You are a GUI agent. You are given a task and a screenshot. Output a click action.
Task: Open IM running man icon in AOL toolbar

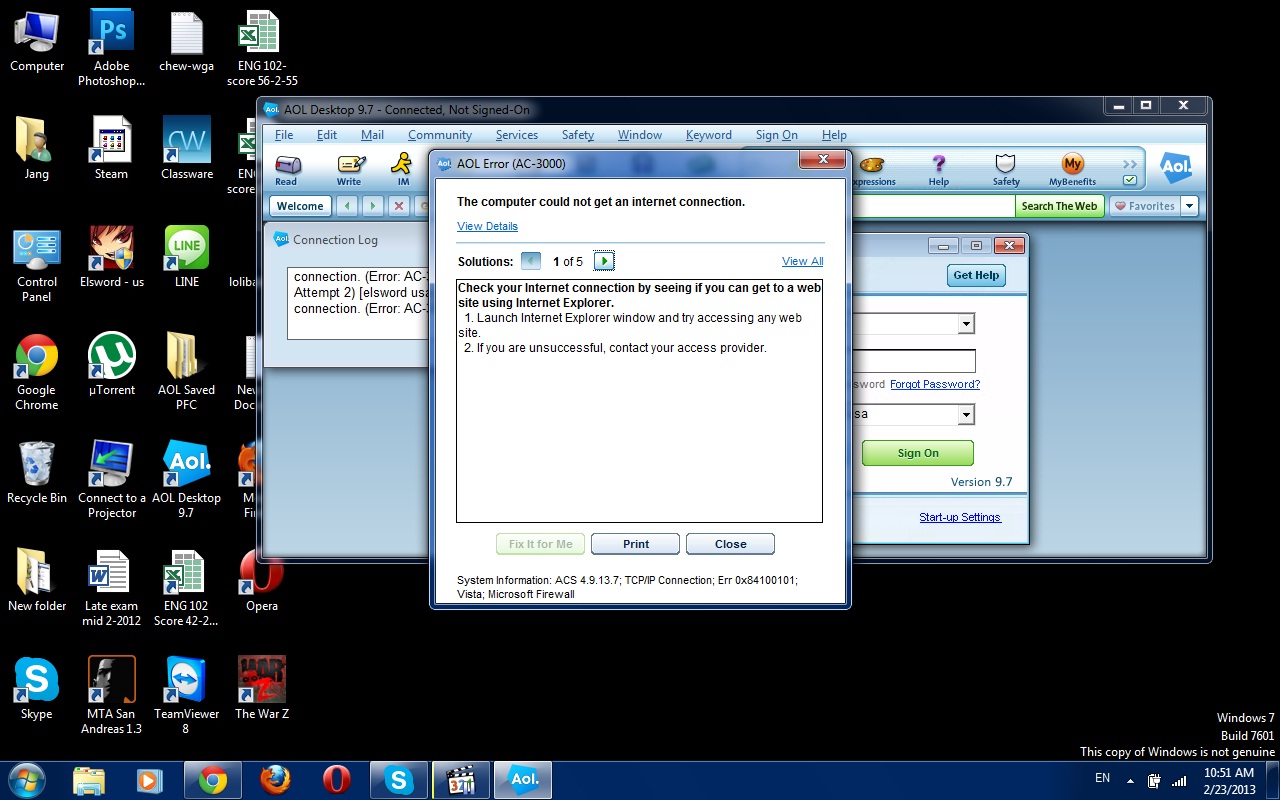pos(402,169)
